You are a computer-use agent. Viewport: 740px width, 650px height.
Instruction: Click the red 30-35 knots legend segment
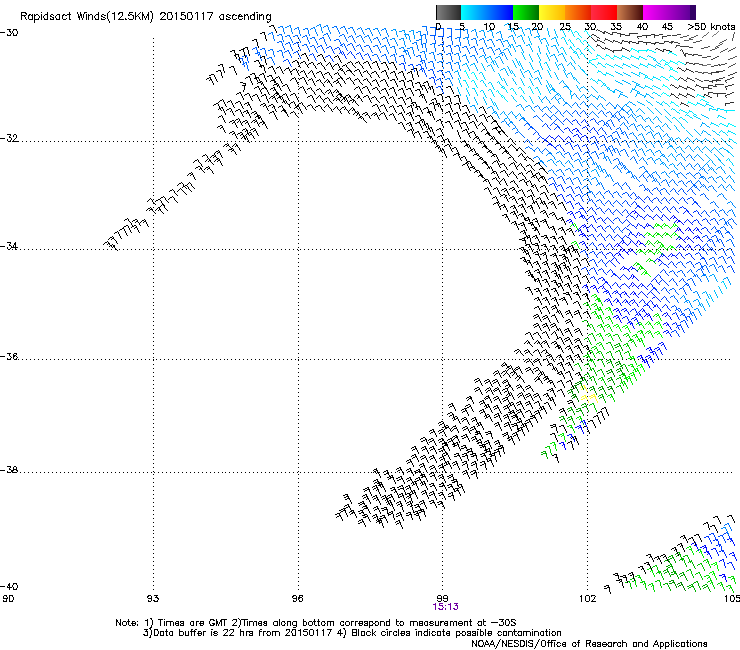coord(604,12)
